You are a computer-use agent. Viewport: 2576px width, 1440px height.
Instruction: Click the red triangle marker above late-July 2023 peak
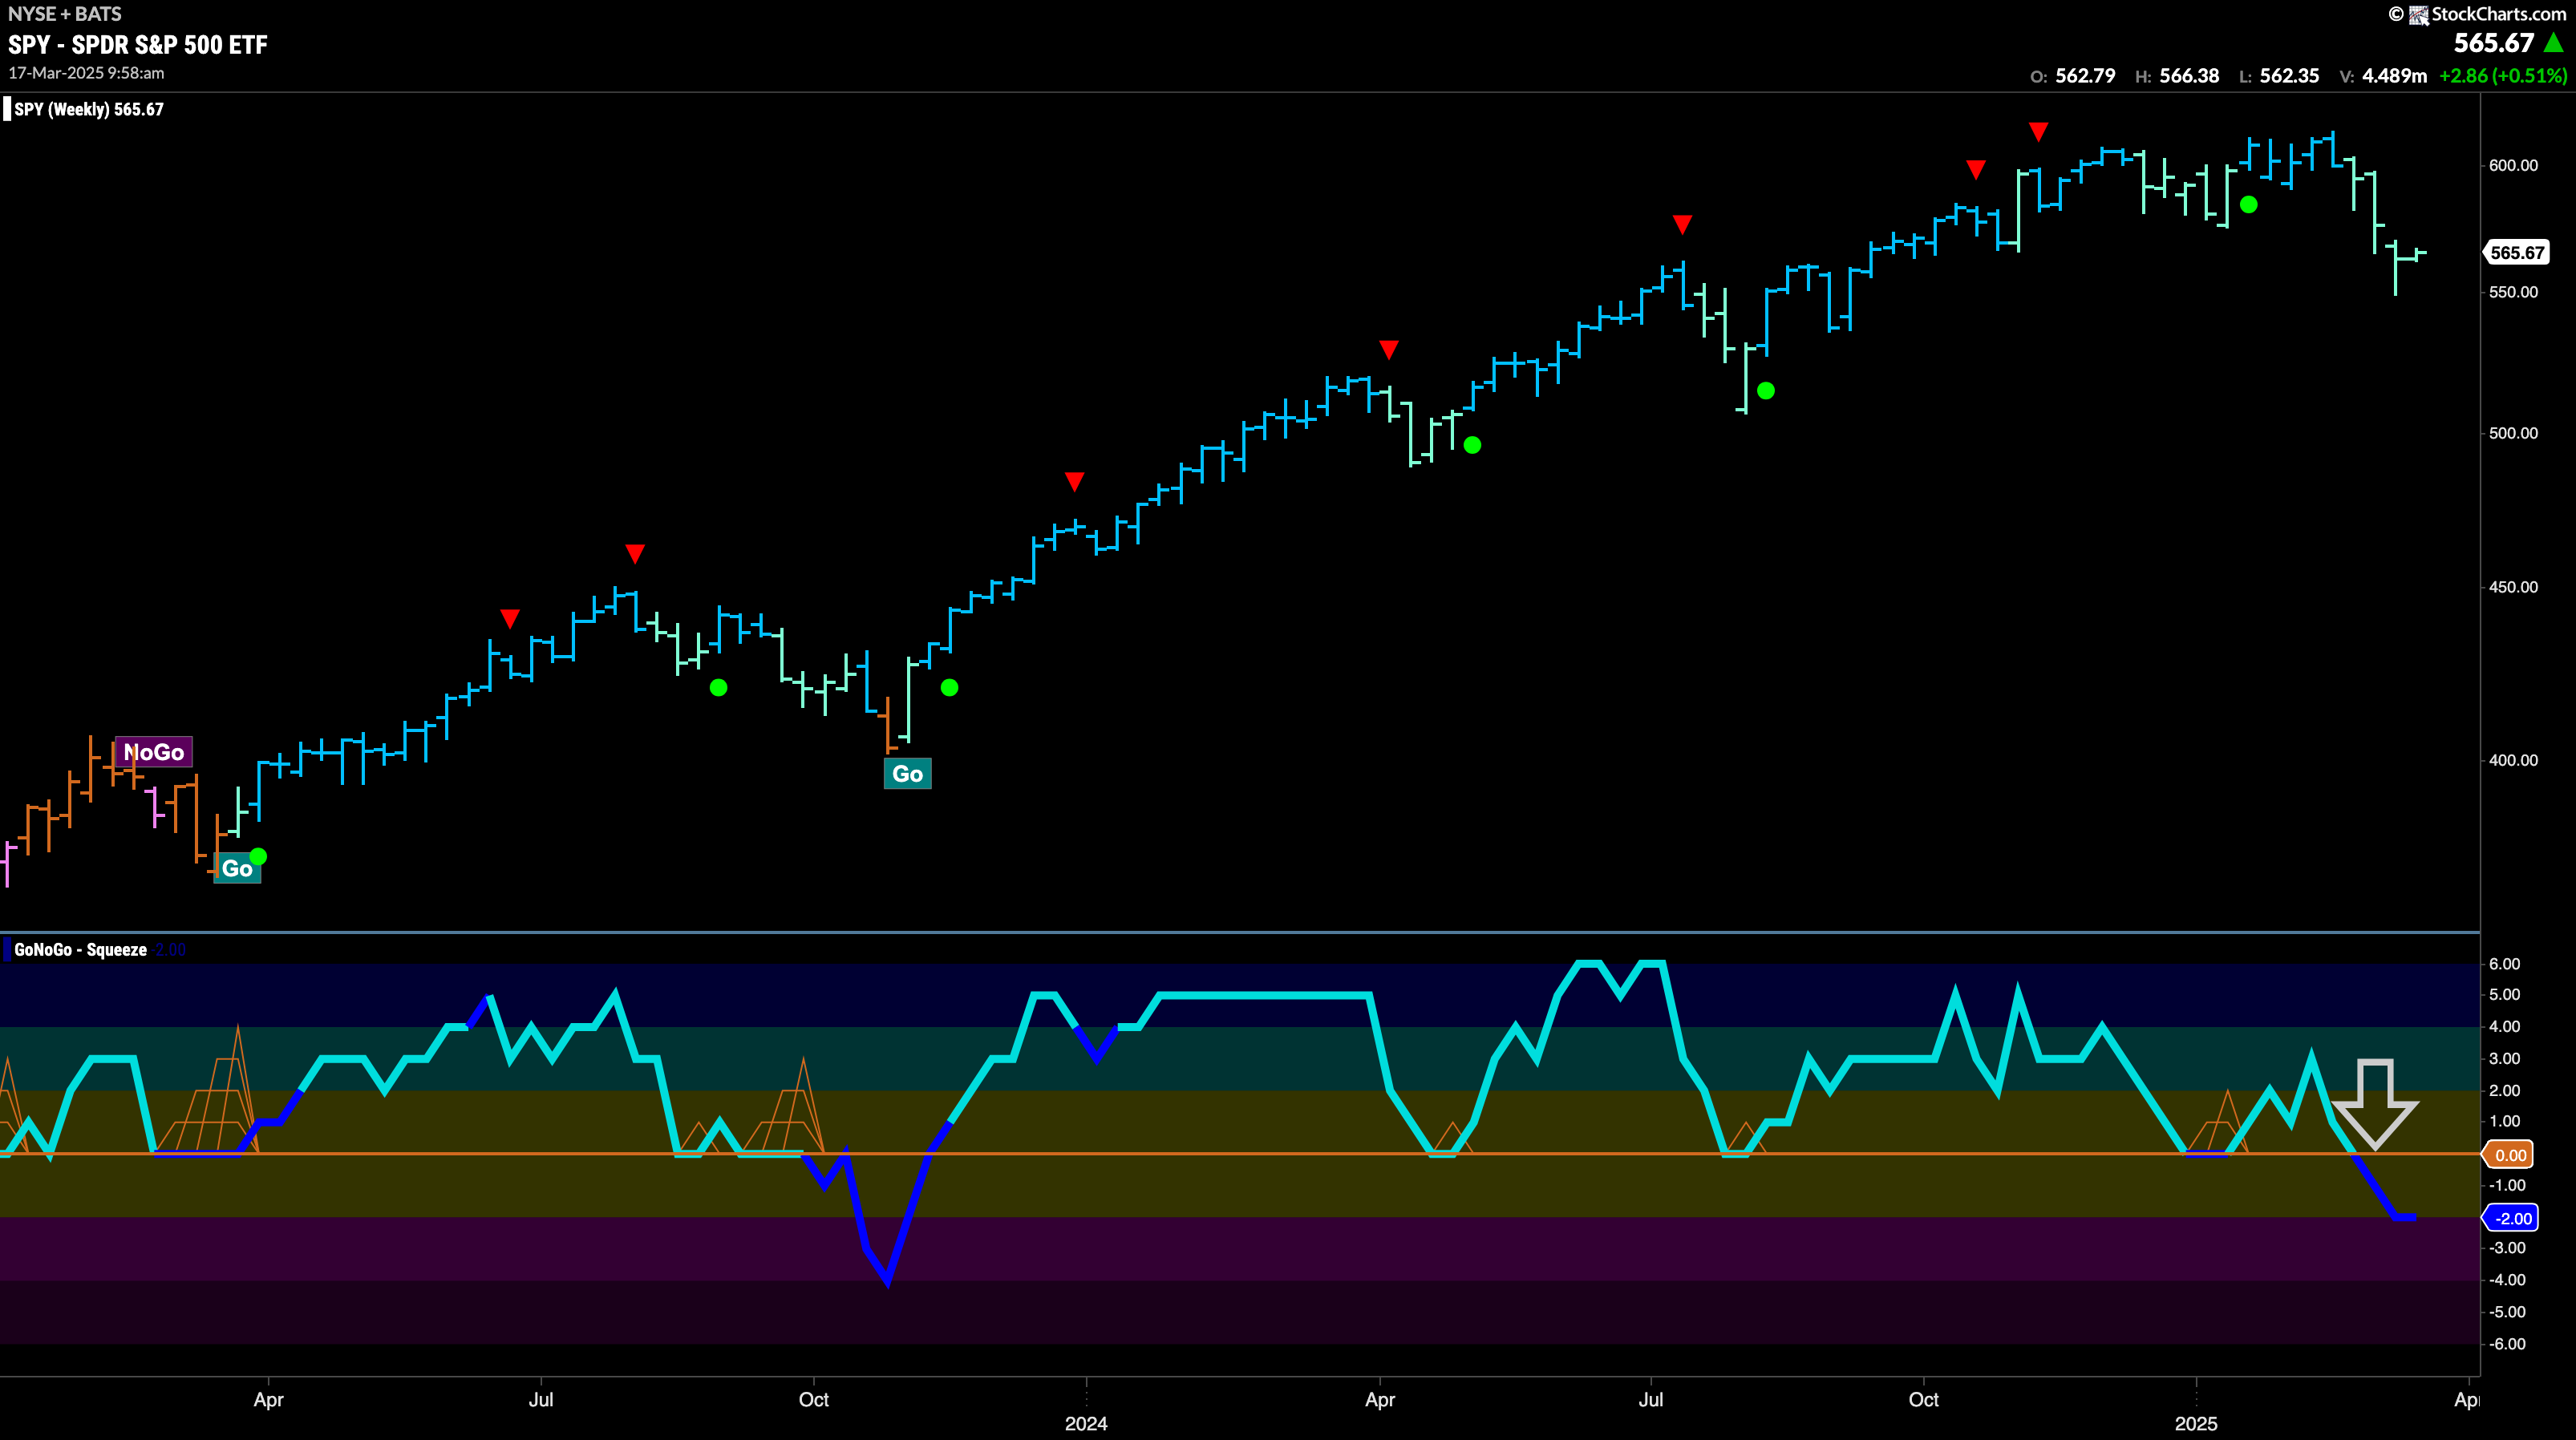click(x=635, y=553)
